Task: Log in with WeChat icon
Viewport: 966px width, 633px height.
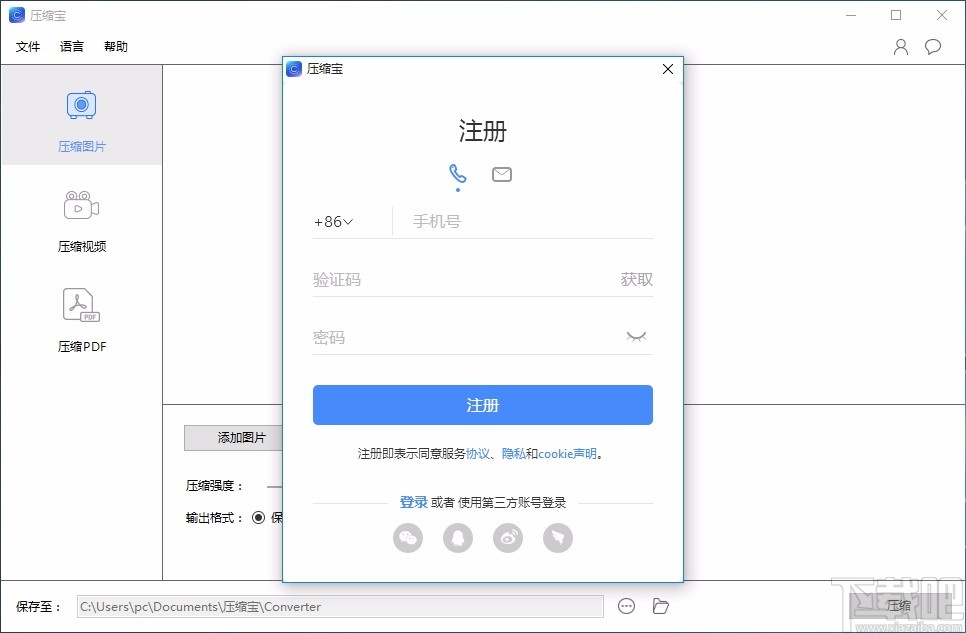Action: pos(408,538)
